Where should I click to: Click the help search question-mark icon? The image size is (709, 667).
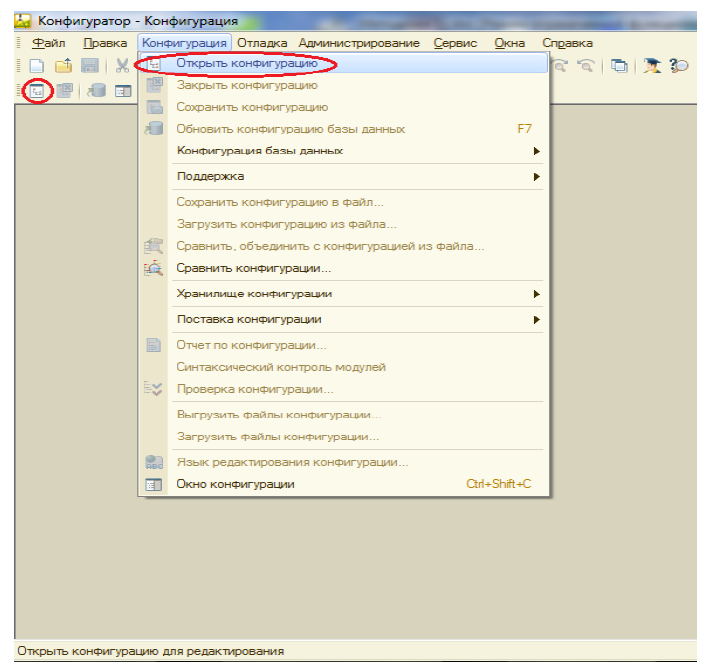(679, 66)
